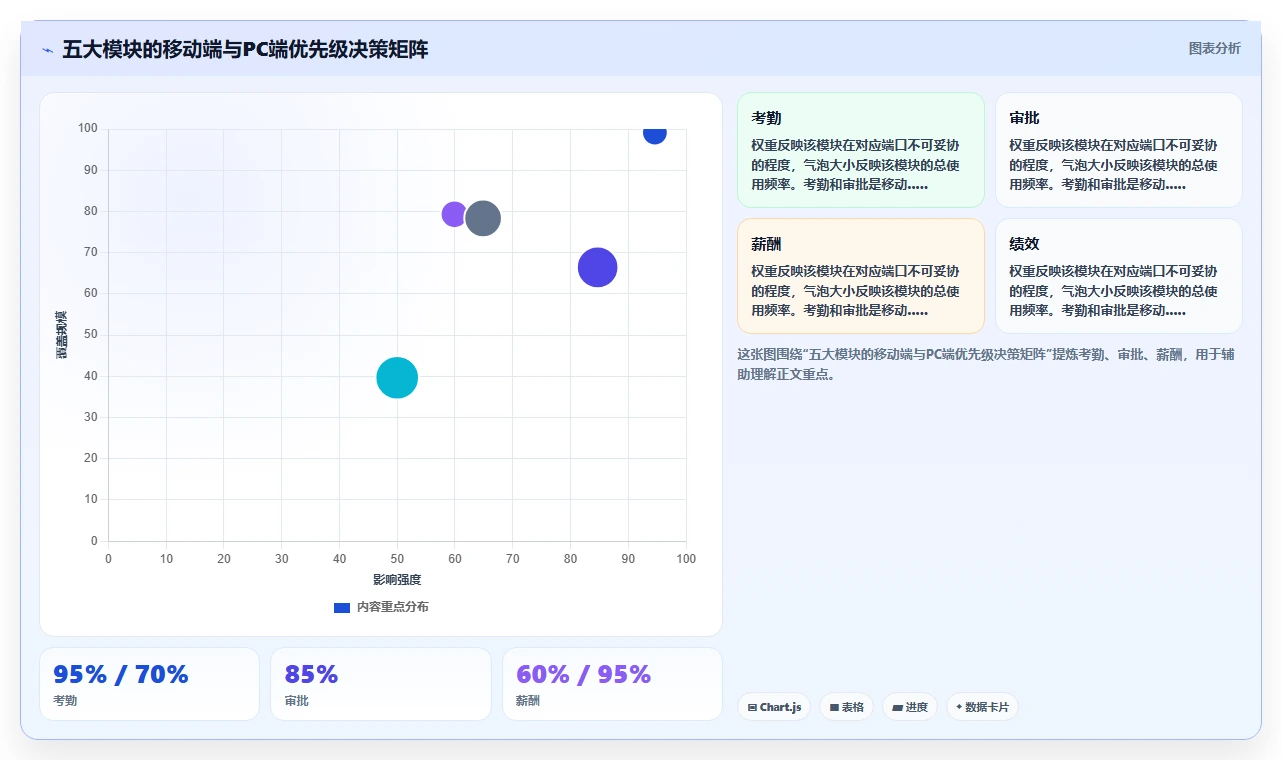Open the 绩效 info card
Image resolution: width=1282 pixels, height=760 pixels.
(x=1119, y=276)
